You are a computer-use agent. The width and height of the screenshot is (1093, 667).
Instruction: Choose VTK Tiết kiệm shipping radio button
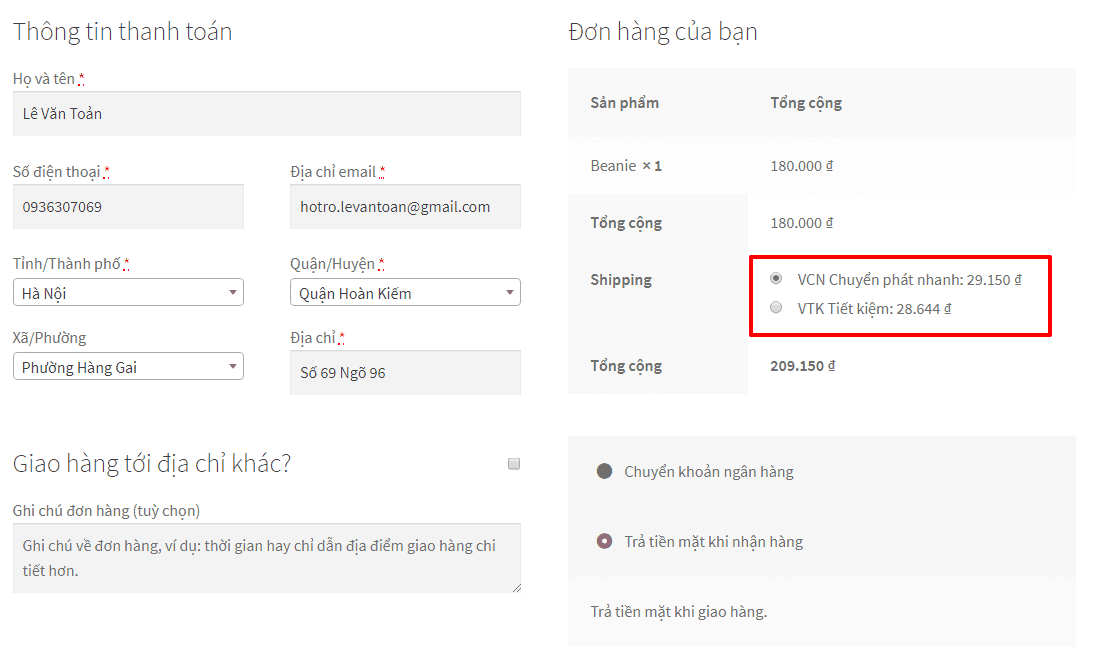(x=776, y=308)
